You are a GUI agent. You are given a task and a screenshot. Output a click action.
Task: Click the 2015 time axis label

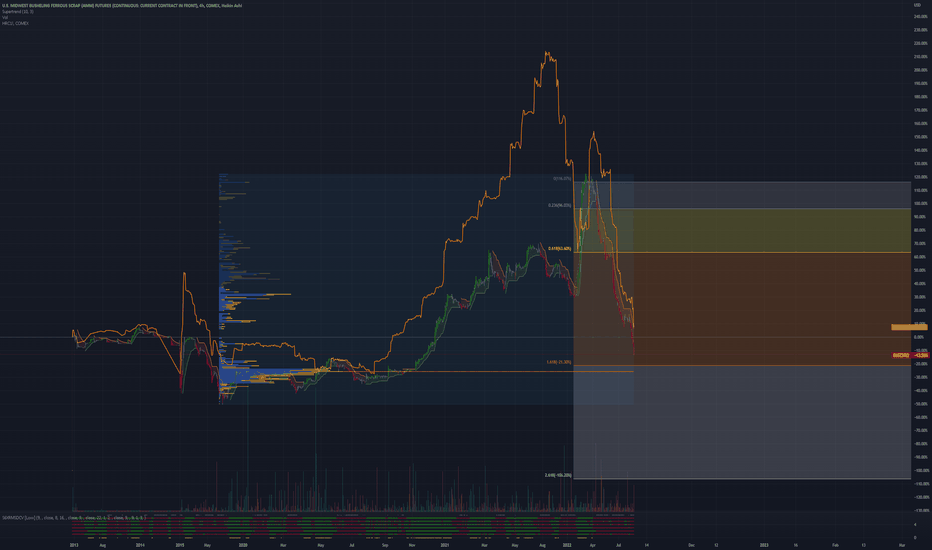[180, 545]
